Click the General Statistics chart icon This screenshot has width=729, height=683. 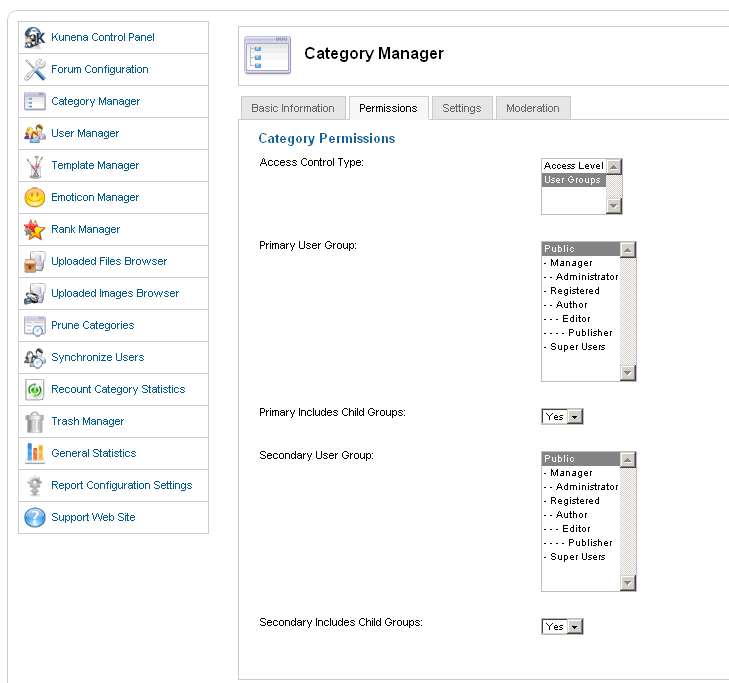pyautogui.click(x=35, y=454)
